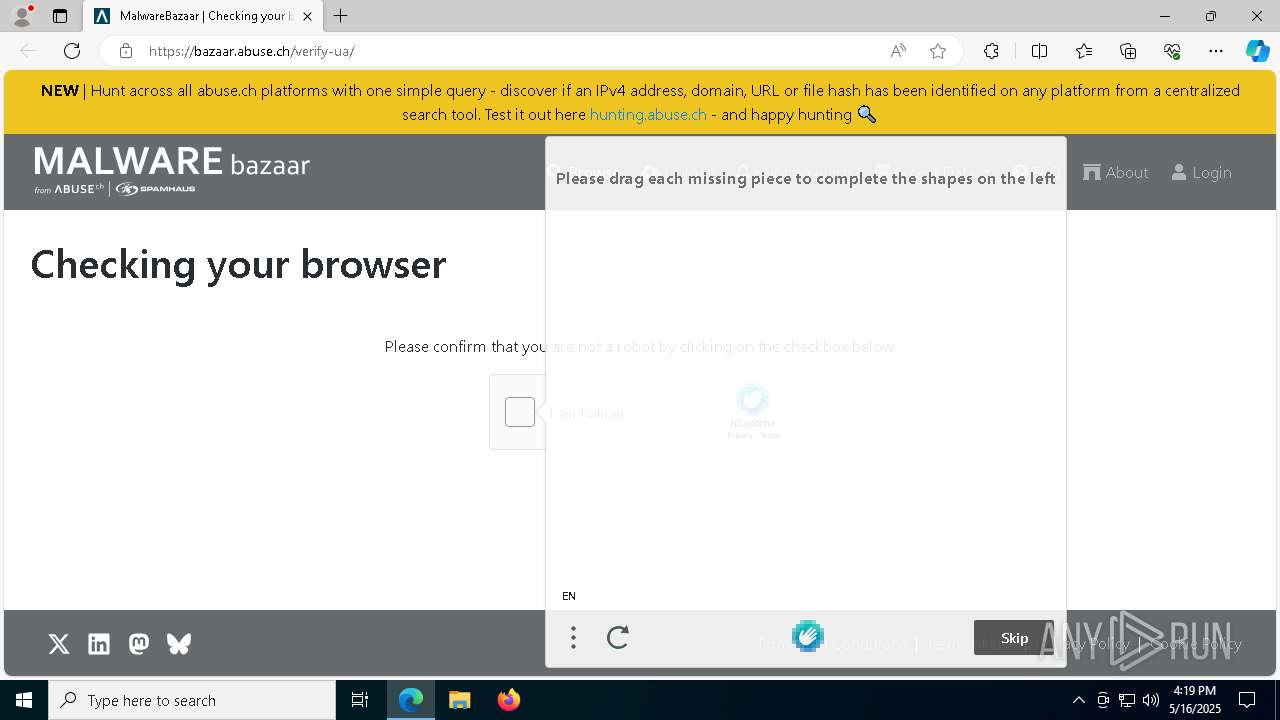Refresh the captcha challenge
Screen dimensions: 1280x720
pyautogui.click(x=618, y=638)
